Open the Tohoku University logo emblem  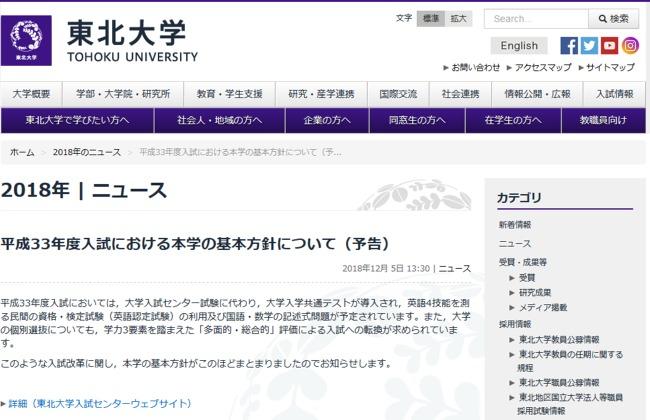pyautogui.click(x=26, y=41)
